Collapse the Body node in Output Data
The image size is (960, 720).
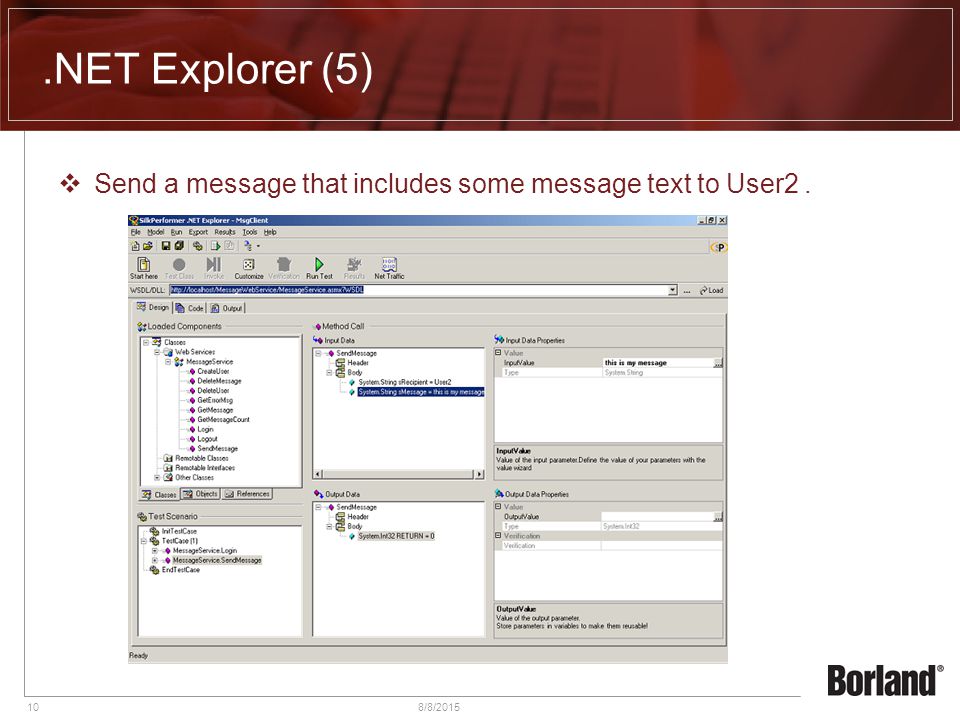point(329,527)
